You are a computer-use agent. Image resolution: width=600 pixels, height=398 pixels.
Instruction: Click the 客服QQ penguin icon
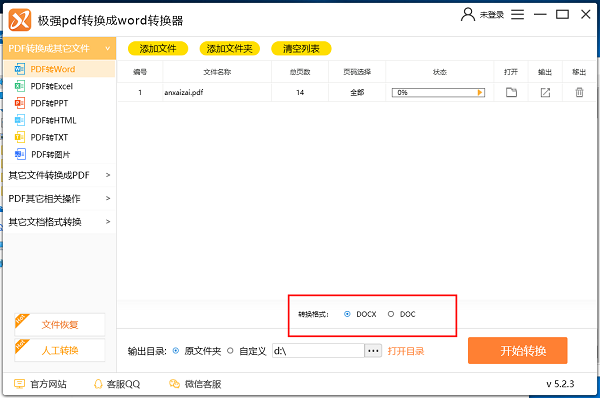pos(98,384)
